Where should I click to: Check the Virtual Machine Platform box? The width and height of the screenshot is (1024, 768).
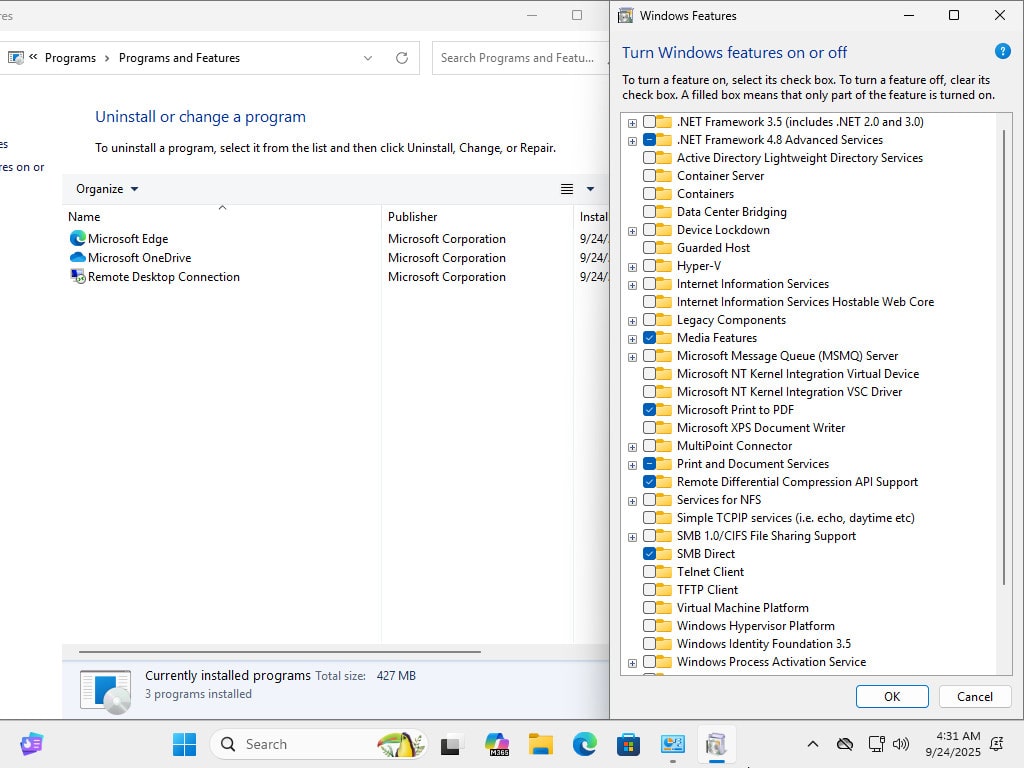pos(650,608)
